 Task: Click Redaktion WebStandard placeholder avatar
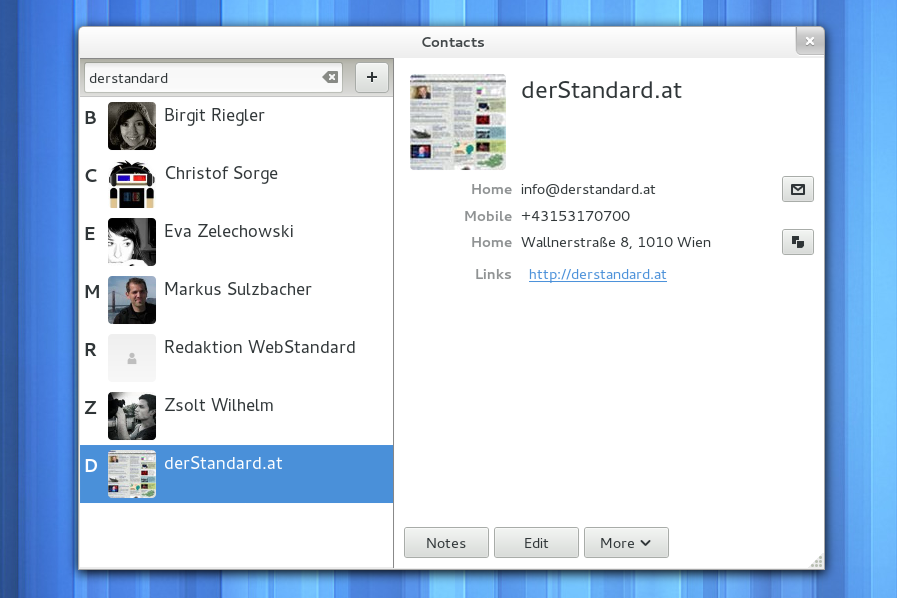(132, 358)
